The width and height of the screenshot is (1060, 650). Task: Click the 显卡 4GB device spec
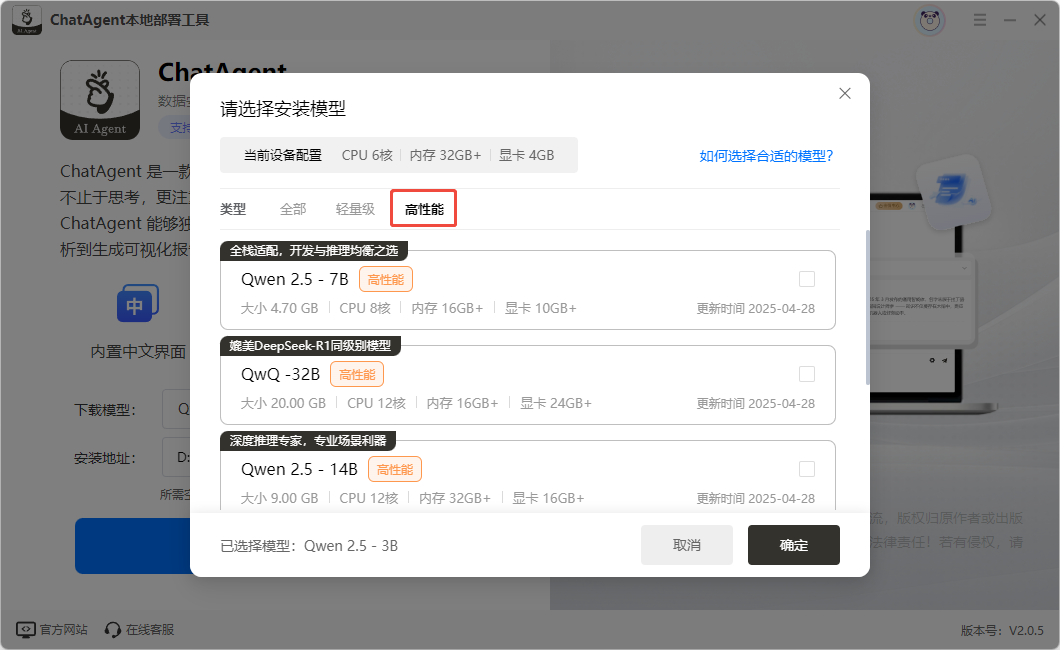point(526,155)
